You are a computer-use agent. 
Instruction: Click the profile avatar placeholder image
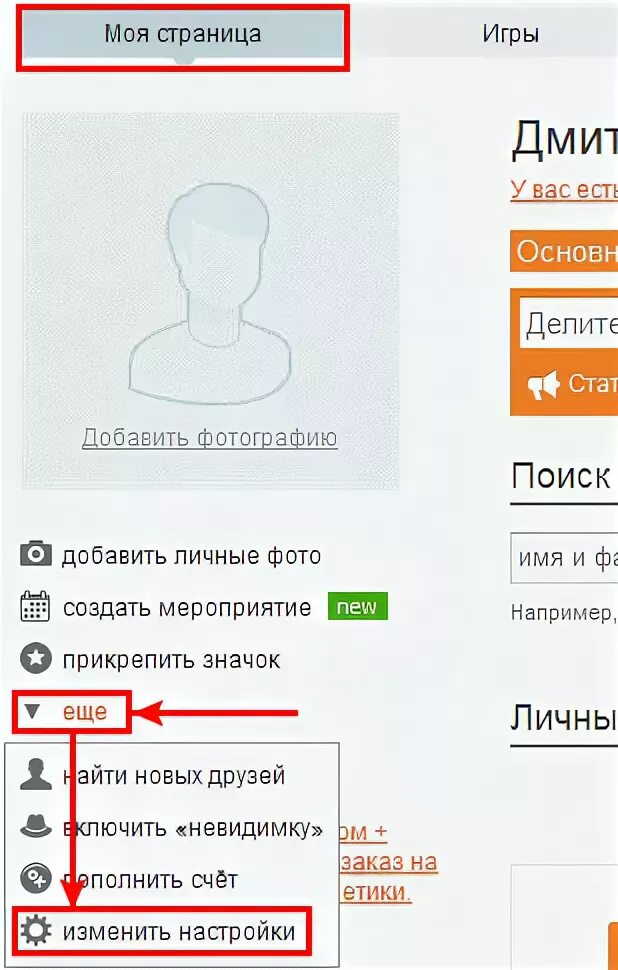pyautogui.click(x=210, y=301)
